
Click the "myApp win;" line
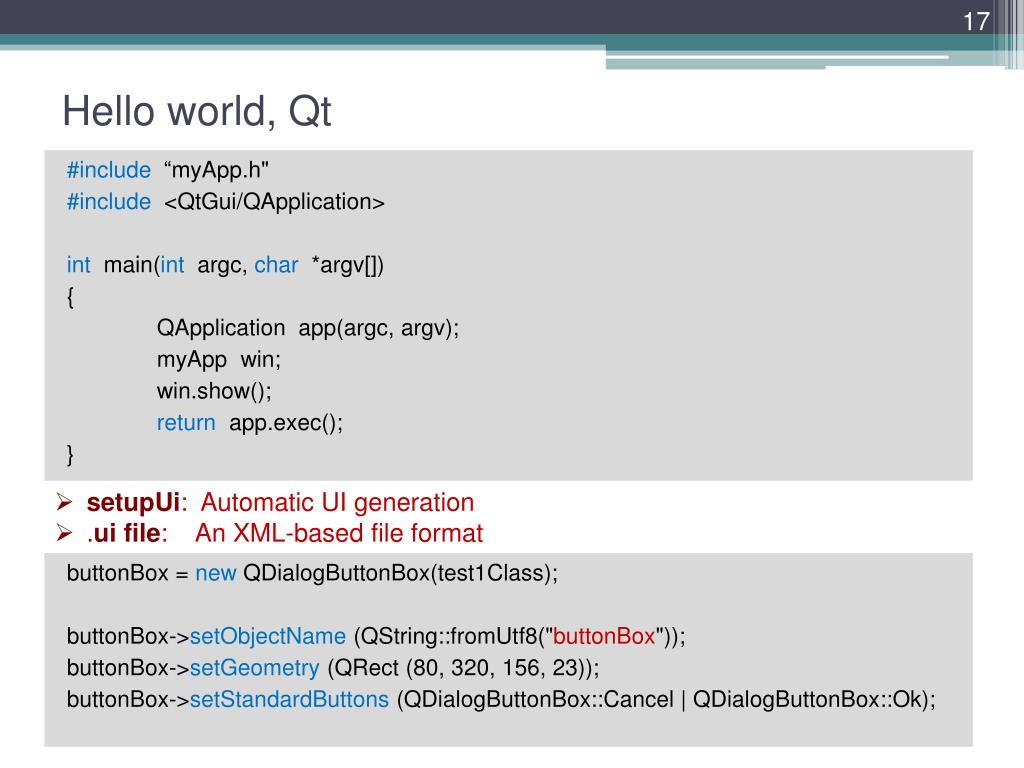click(x=219, y=360)
